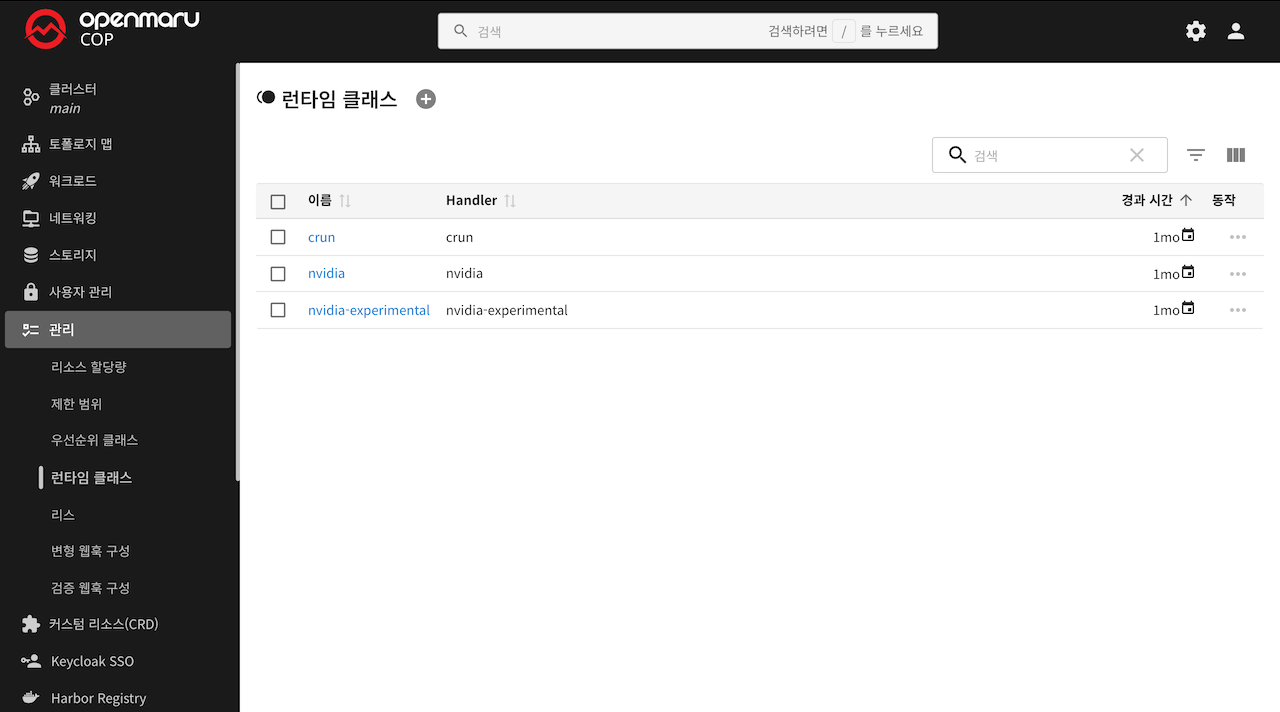Open the crun runtime class link
Screen dimensions: 1280x712
click(321, 237)
